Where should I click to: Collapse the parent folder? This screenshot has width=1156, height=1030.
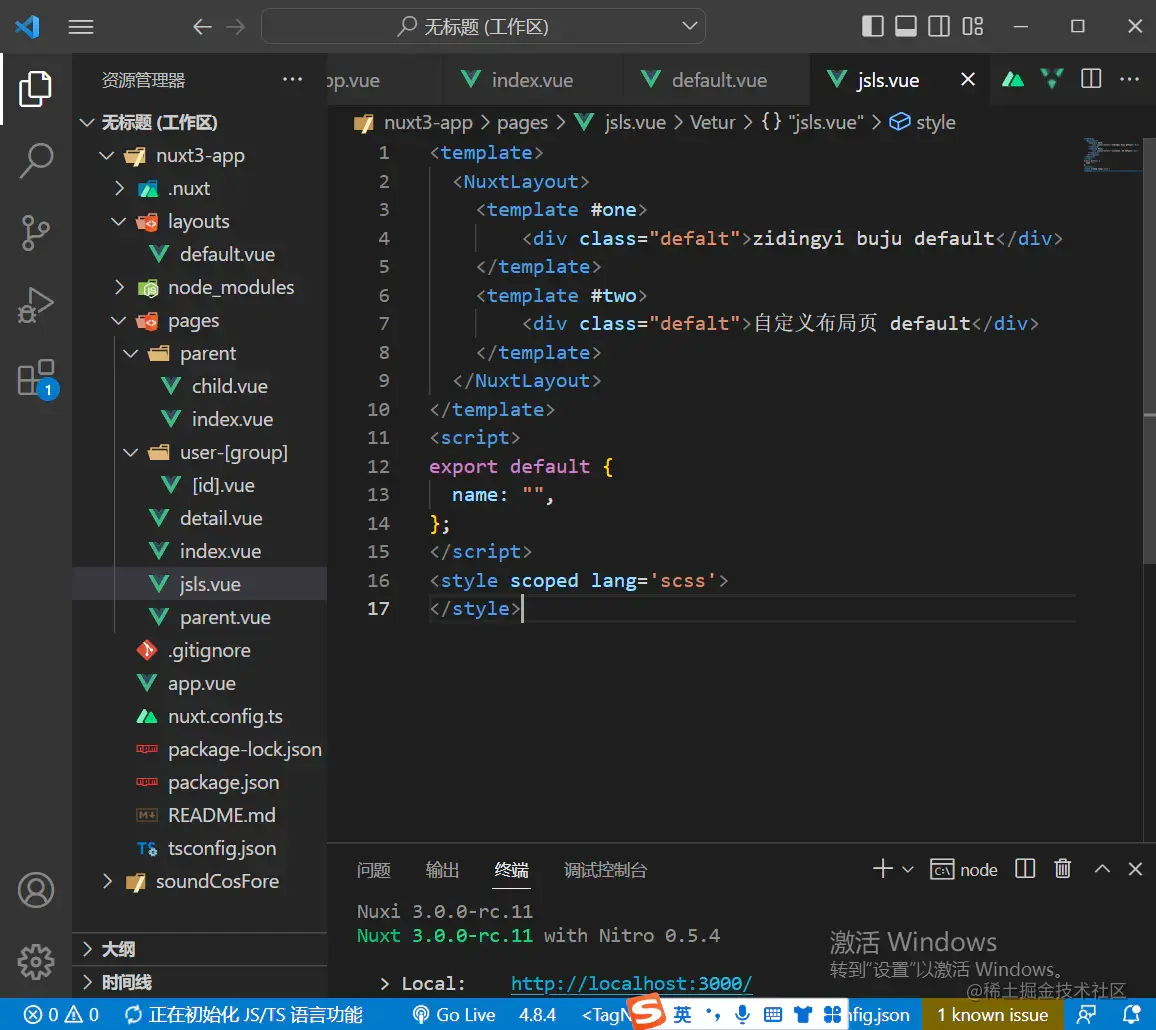pos(130,354)
